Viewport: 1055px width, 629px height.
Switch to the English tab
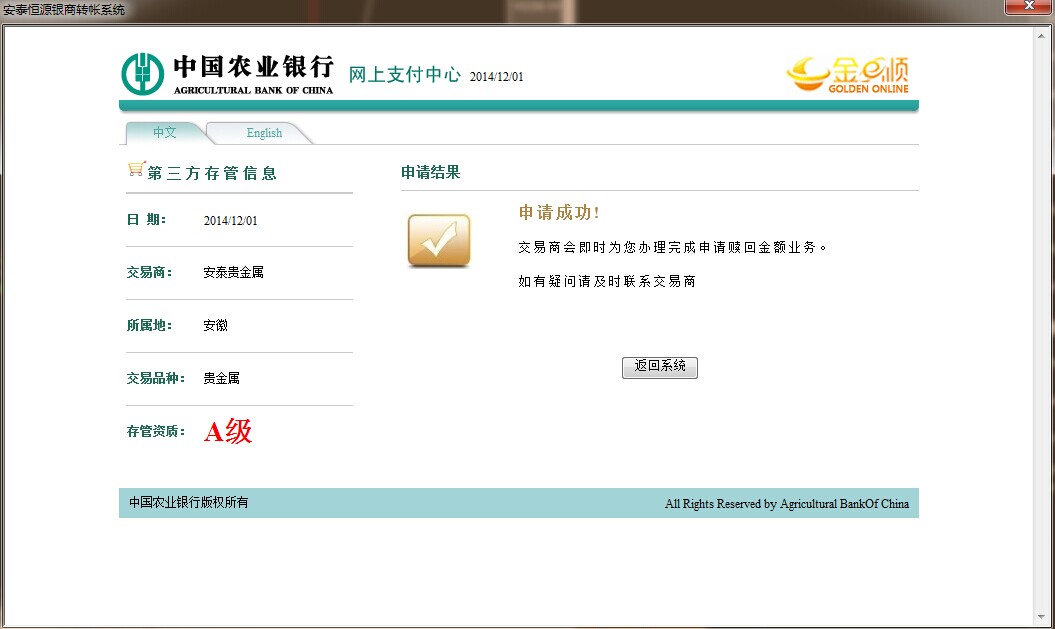264,133
